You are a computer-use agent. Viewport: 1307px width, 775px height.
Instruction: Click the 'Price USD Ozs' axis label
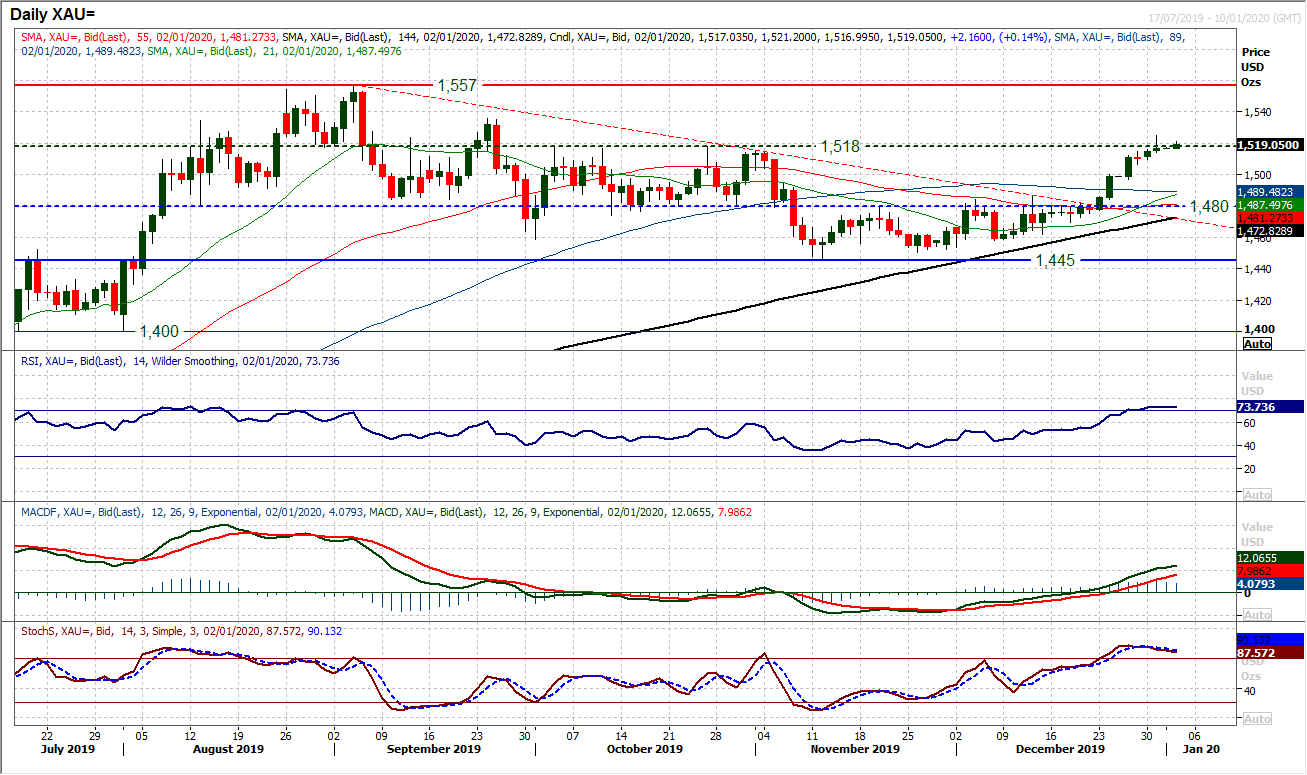tap(1254, 66)
